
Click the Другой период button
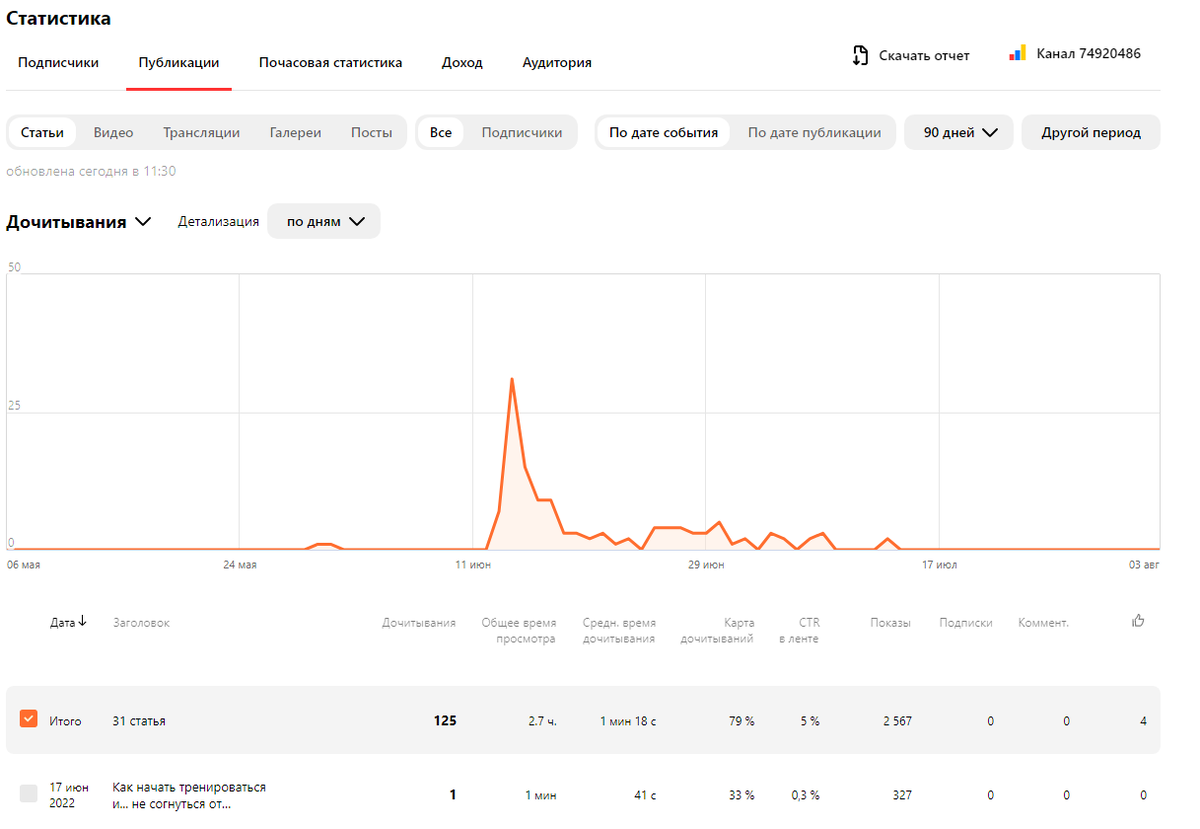pyautogui.click(x=1091, y=132)
